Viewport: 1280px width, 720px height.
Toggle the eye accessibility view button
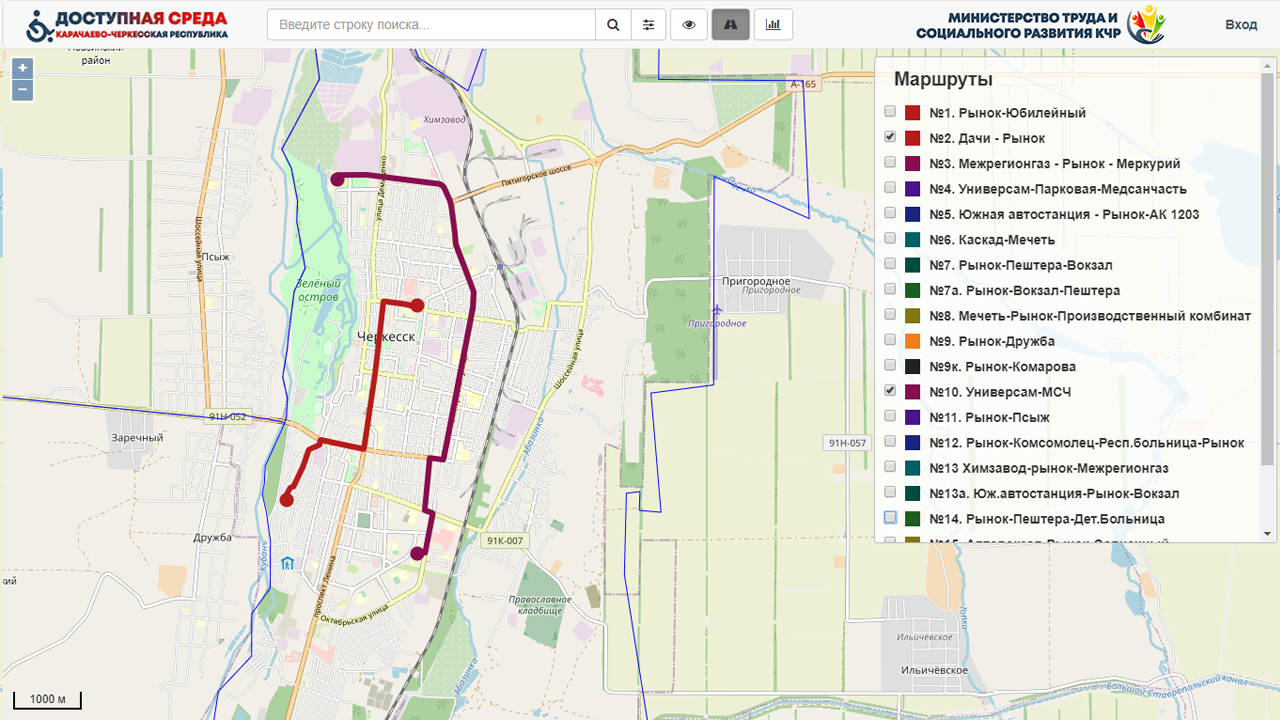[x=689, y=25]
